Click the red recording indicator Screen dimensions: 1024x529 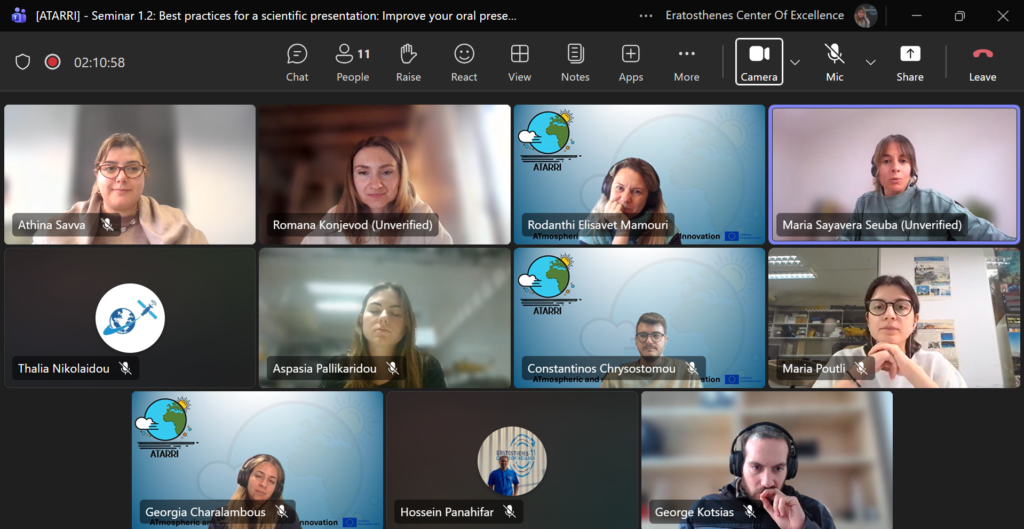tap(52, 62)
